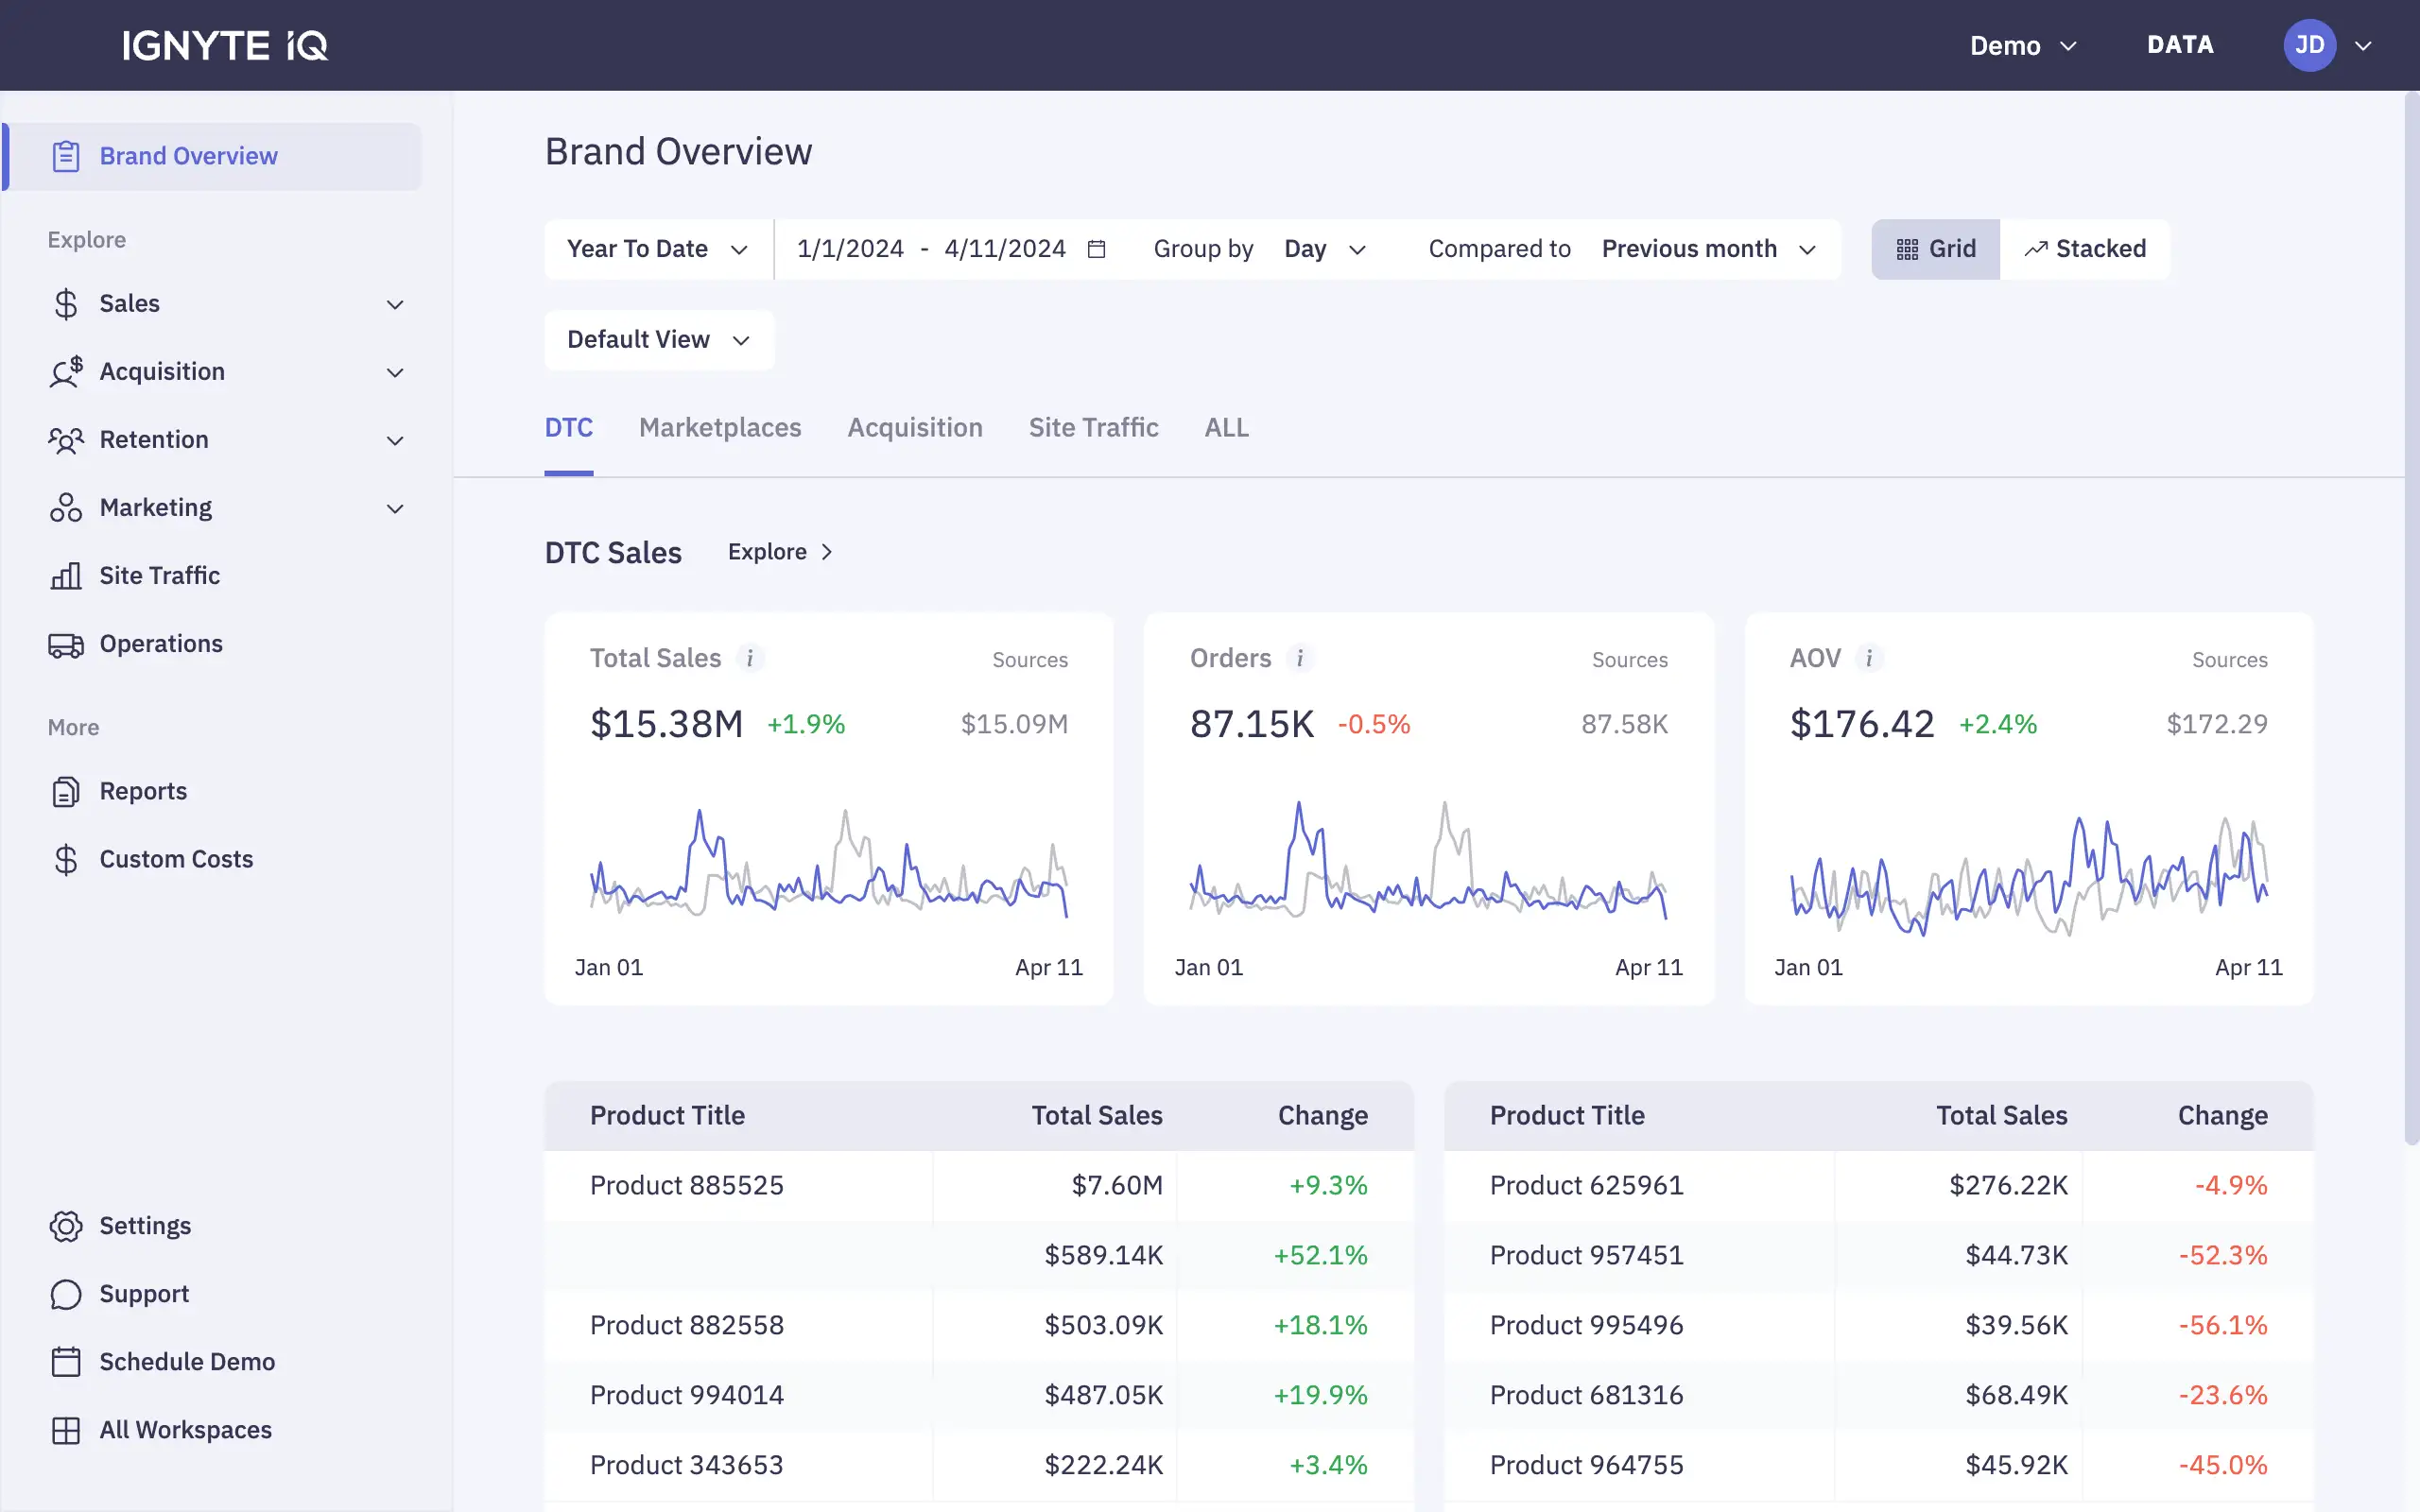Select the DTC tab

569,428
